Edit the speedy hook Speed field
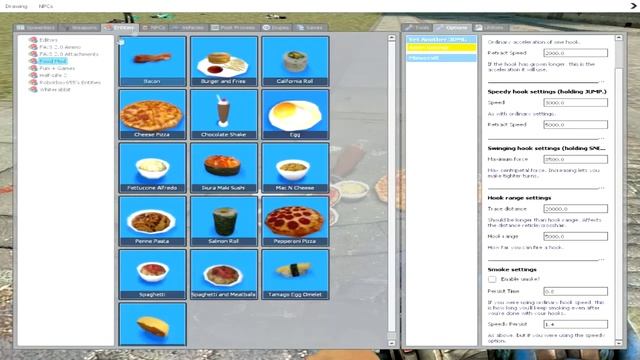 click(x=576, y=102)
